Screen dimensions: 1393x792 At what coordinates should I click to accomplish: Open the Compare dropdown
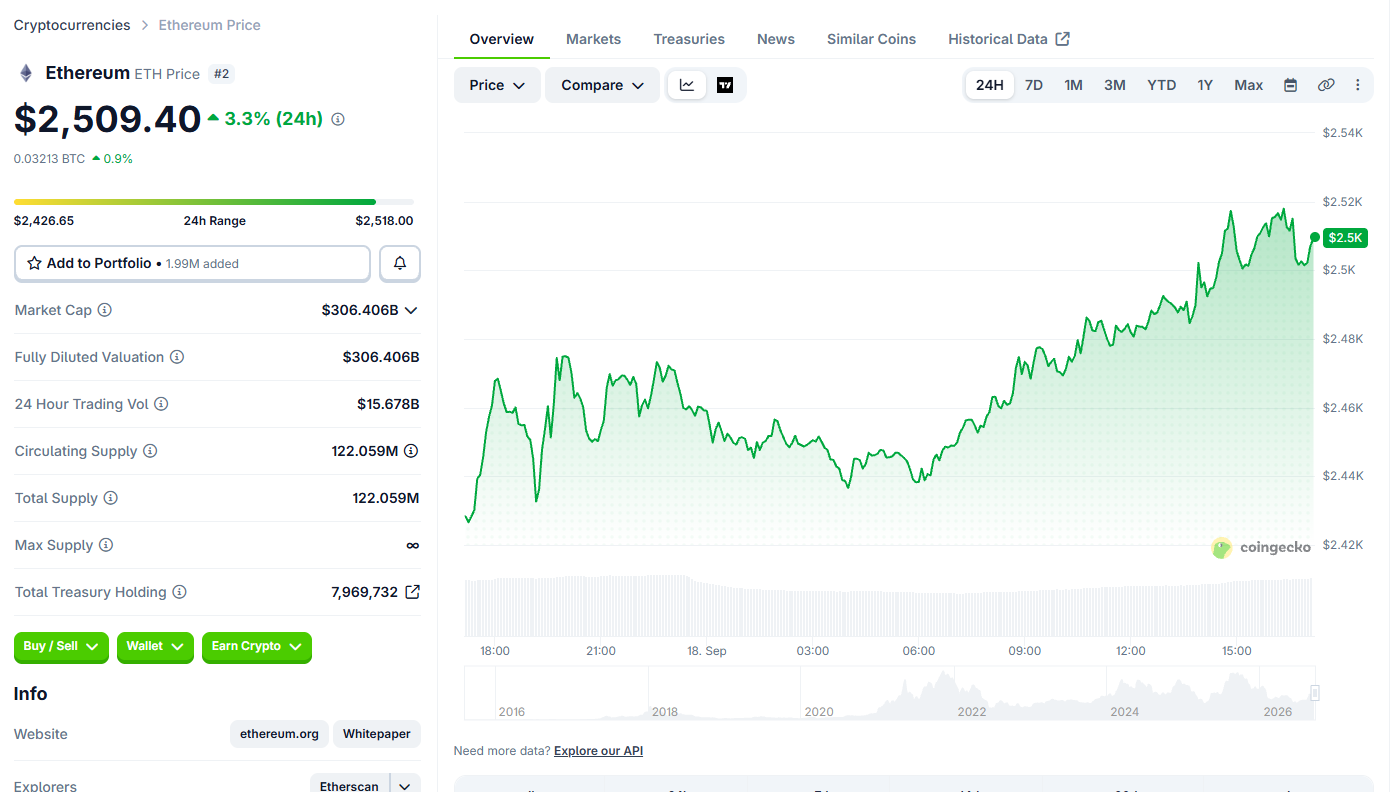point(602,85)
